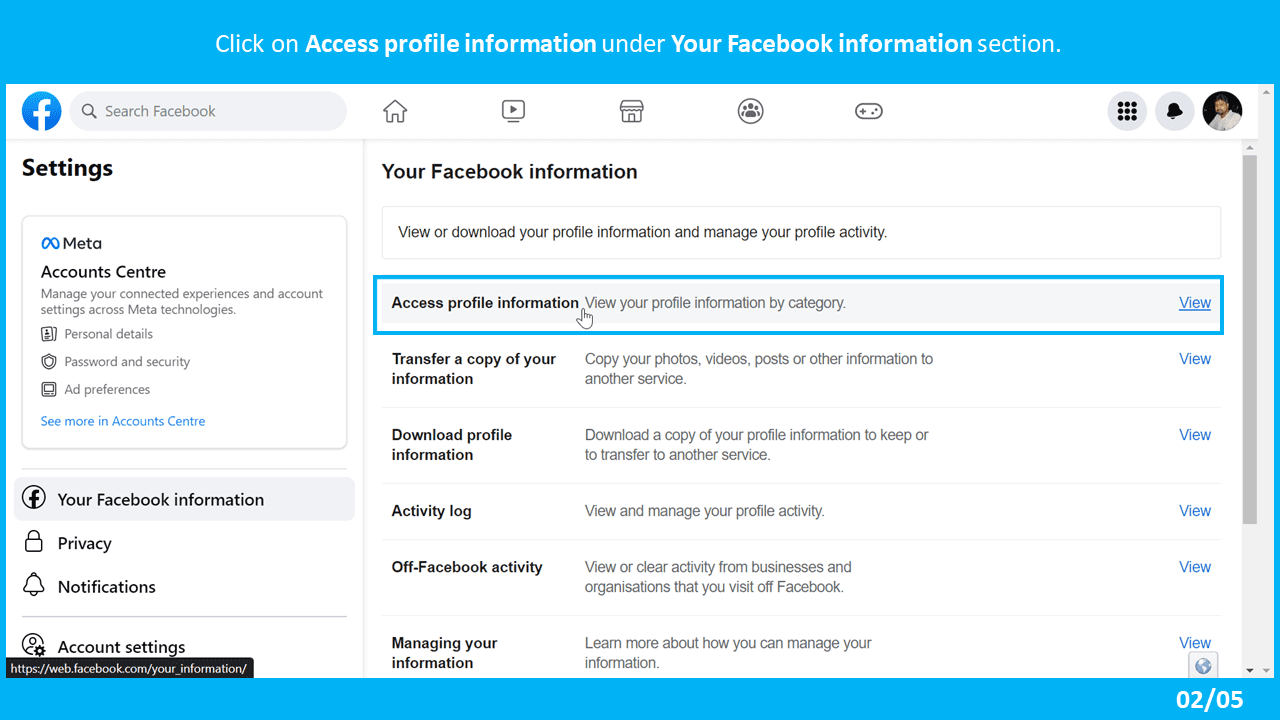Click View next to Activity log
1280x720 pixels.
click(1194, 510)
